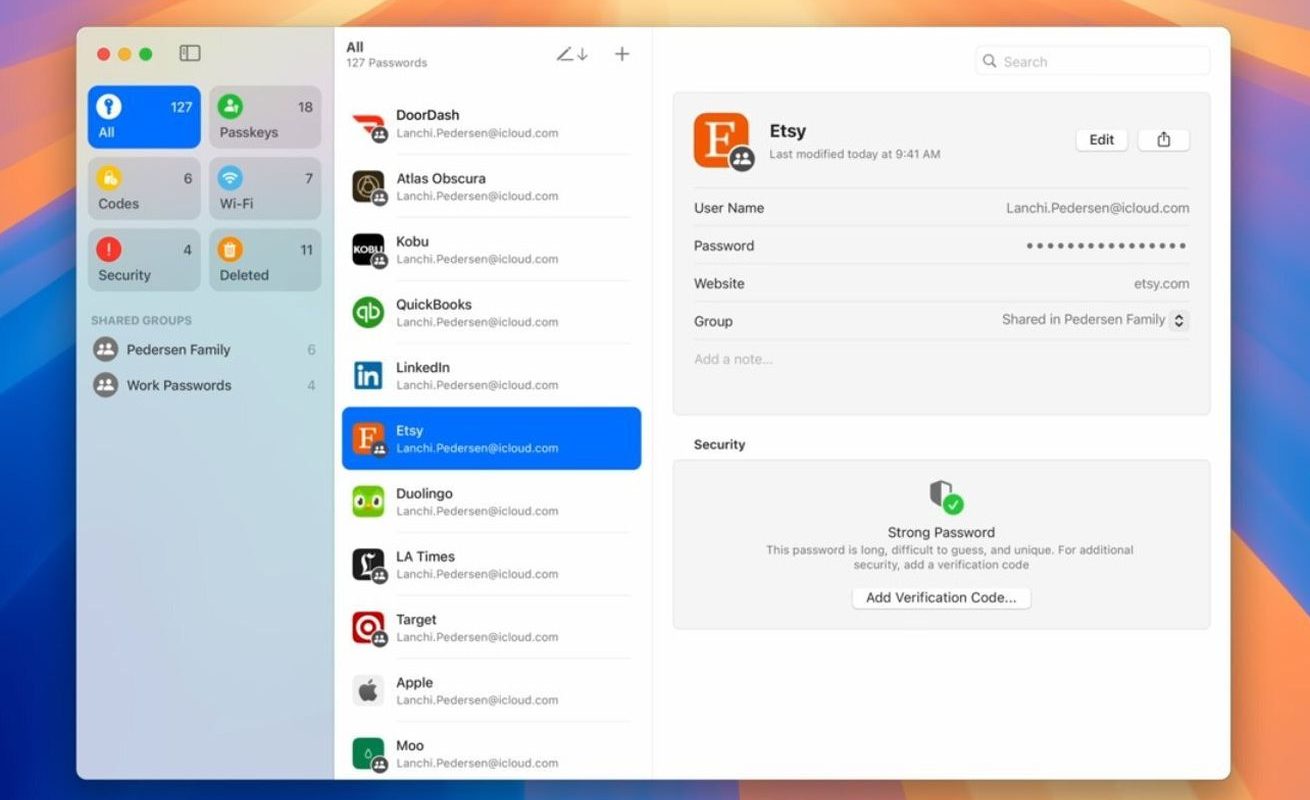Click the LinkedIn app icon
The height and width of the screenshot is (800, 1310).
(368, 376)
